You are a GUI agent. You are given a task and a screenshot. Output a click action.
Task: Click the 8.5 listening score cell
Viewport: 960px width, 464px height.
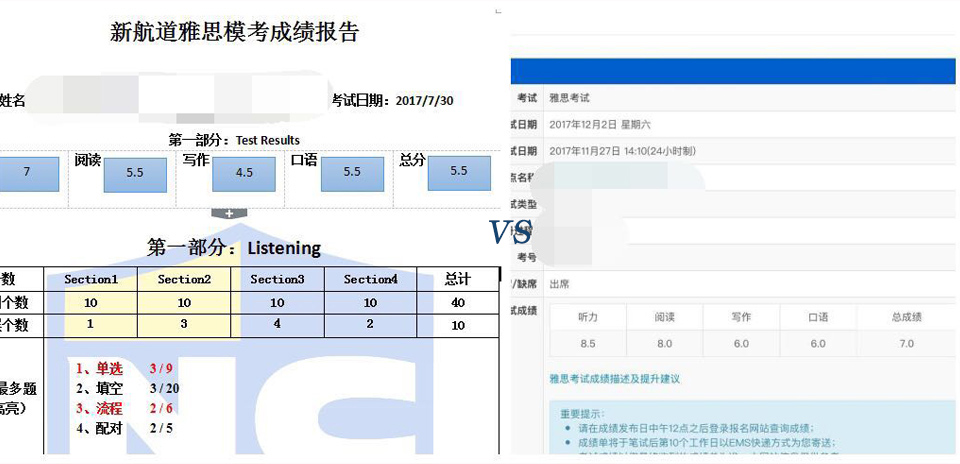[x=588, y=343]
